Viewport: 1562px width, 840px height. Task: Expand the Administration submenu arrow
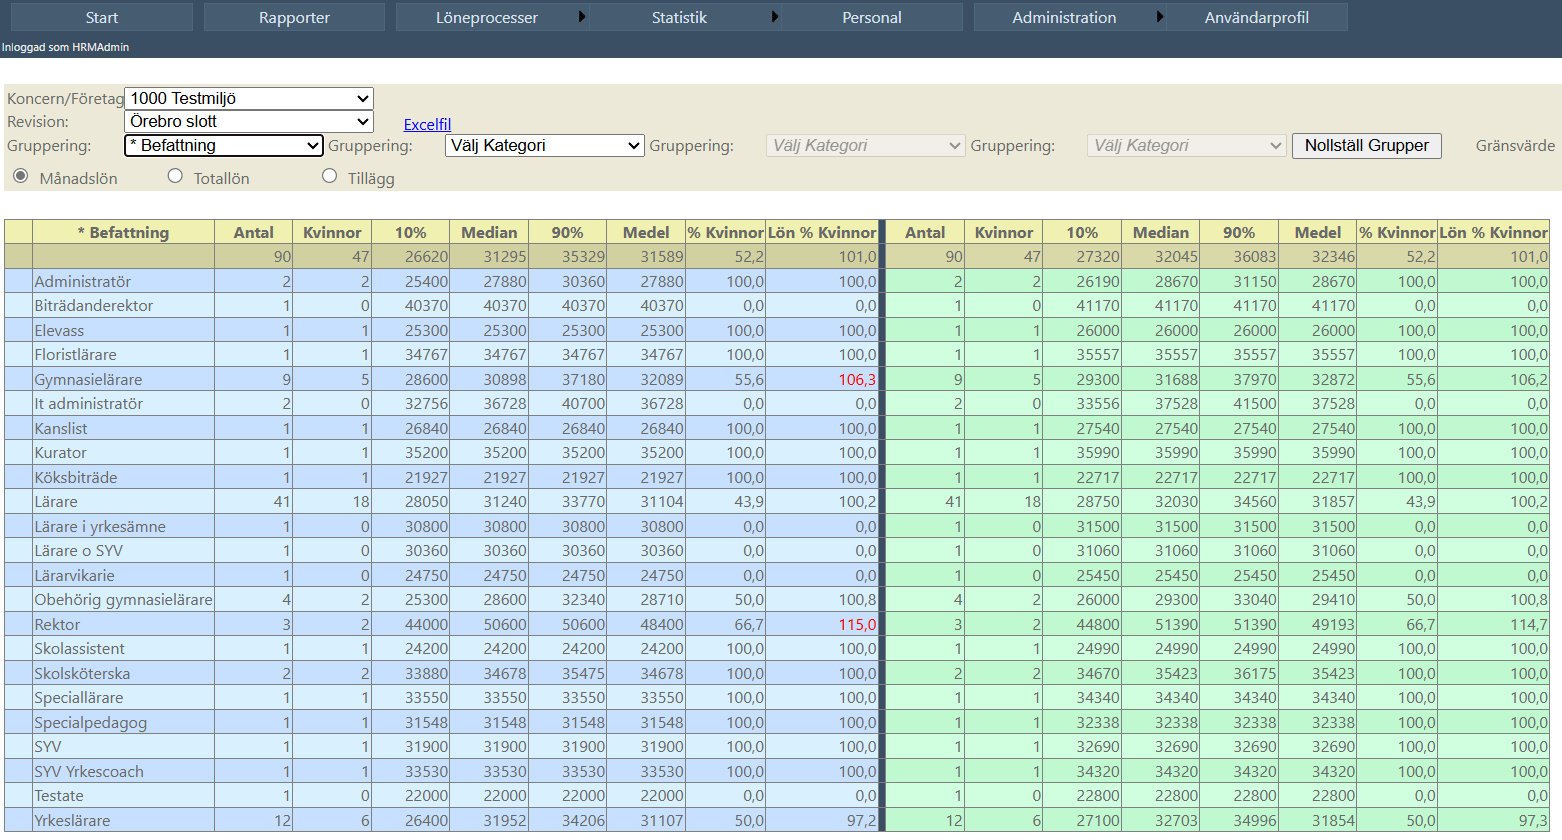pyautogui.click(x=1160, y=17)
